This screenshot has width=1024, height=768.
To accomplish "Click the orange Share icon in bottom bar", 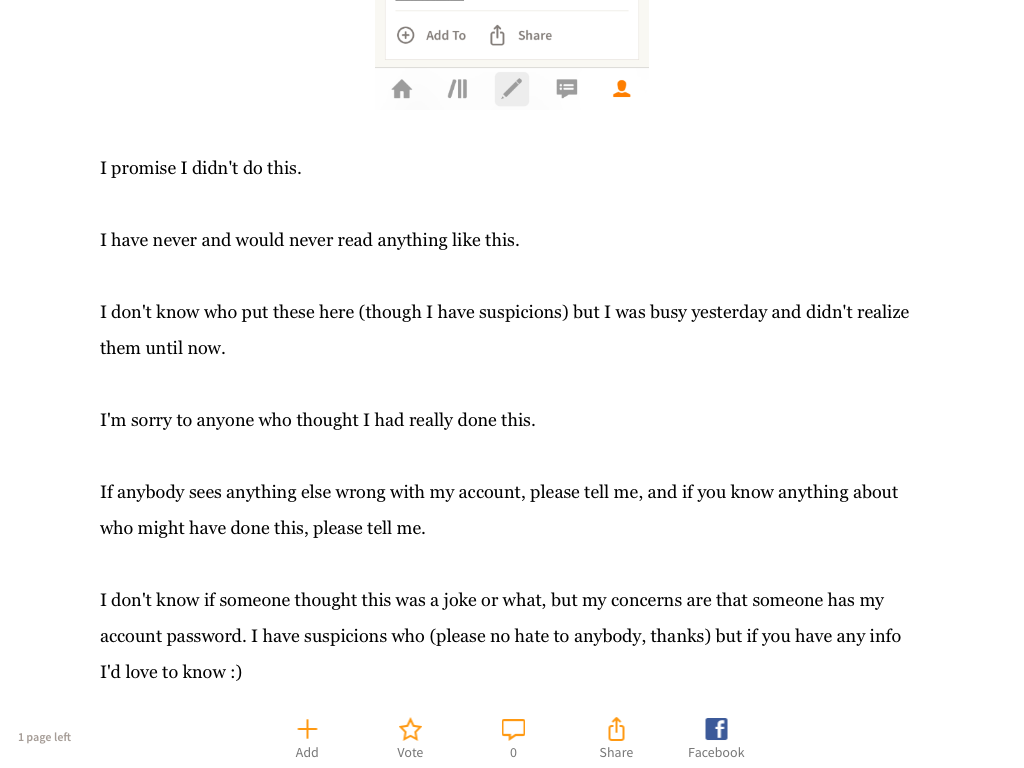I will point(616,729).
